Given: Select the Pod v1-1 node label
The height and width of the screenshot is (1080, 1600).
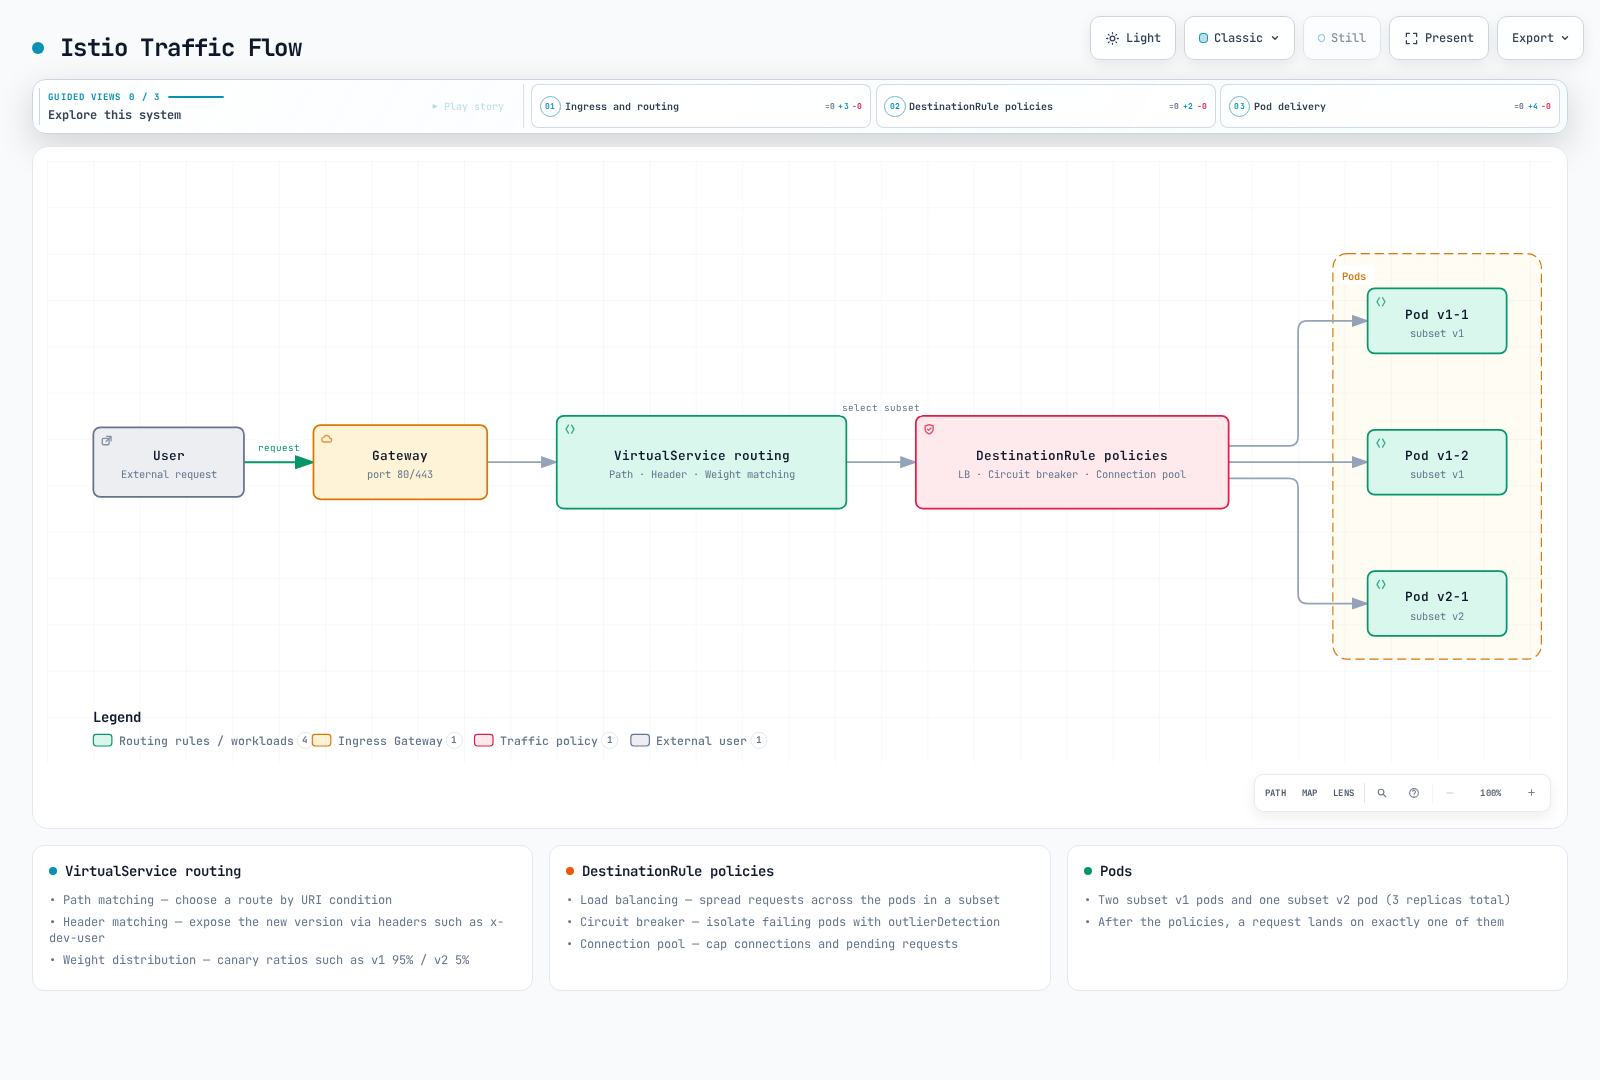Looking at the screenshot, I should tap(1437, 314).
